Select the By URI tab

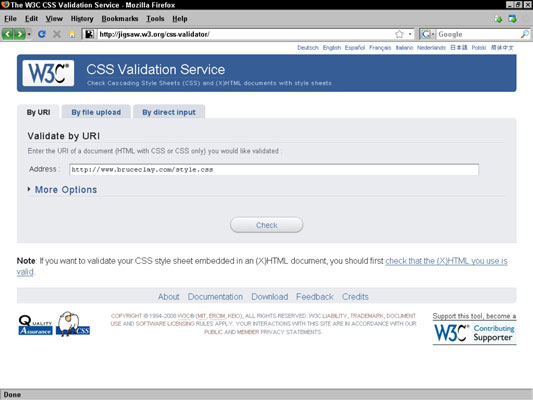pos(38,112)
